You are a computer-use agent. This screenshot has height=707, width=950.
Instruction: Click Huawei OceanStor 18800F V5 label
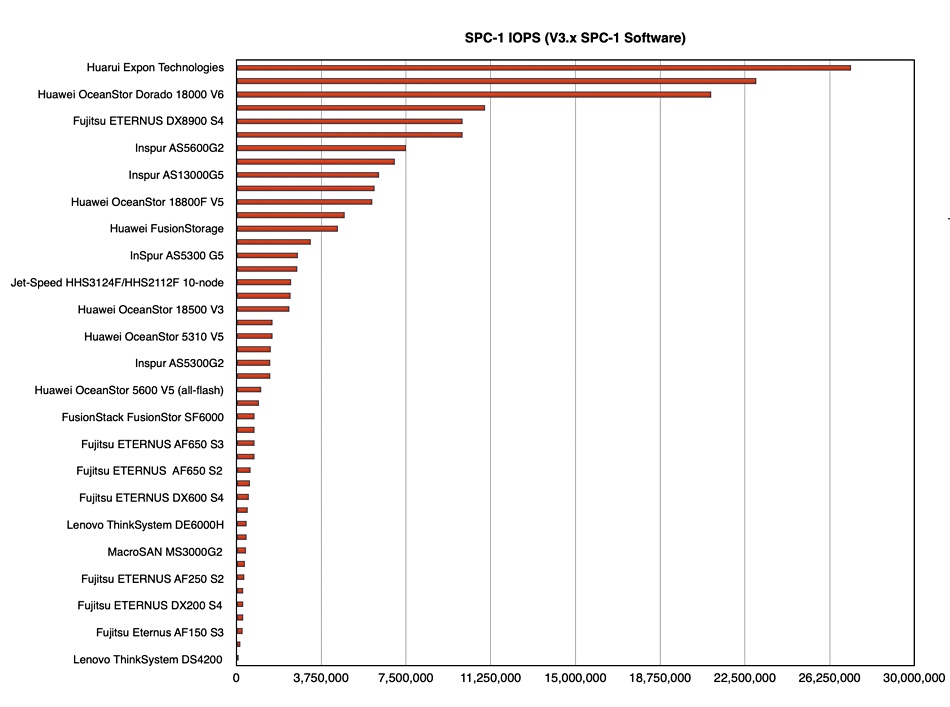(x=147, y=202)
